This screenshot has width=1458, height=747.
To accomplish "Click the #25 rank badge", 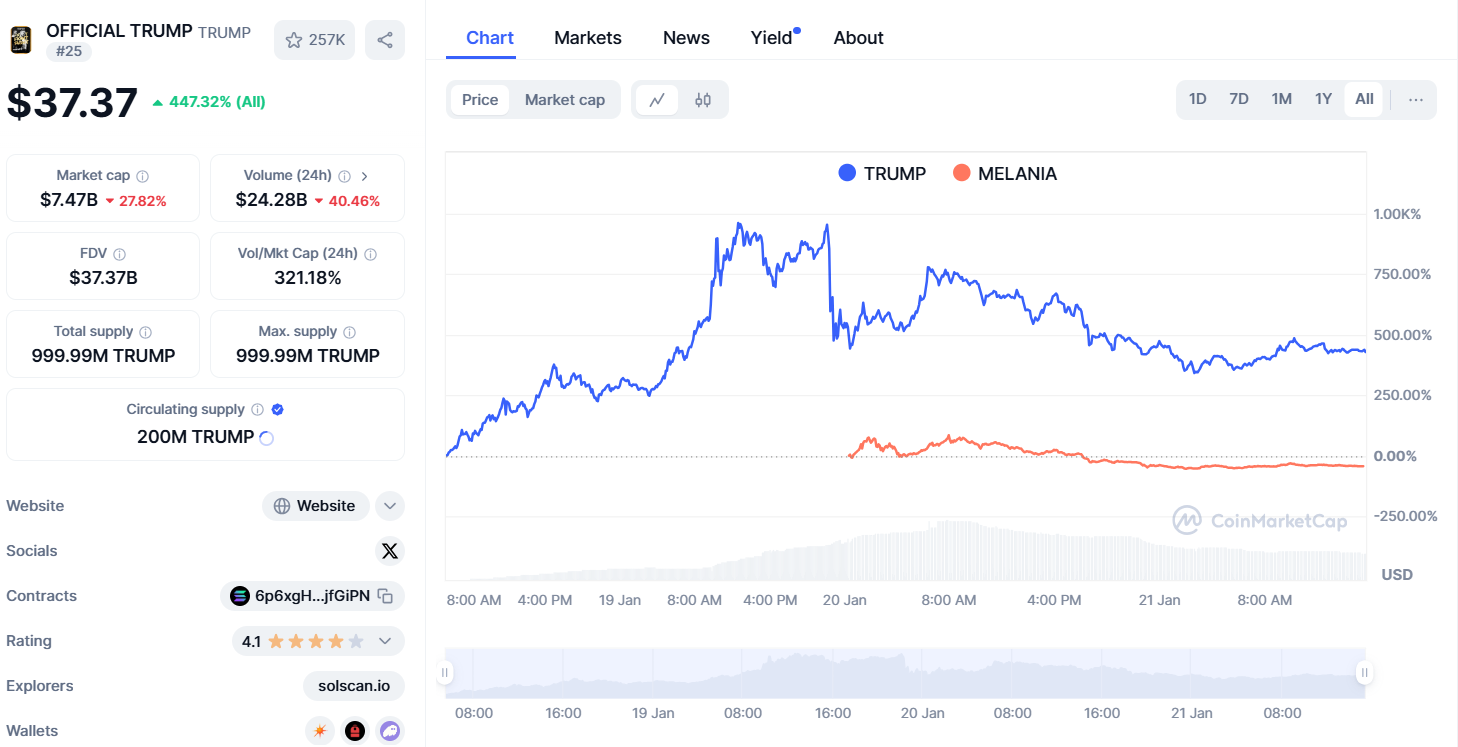I will (x=69, y=52).
